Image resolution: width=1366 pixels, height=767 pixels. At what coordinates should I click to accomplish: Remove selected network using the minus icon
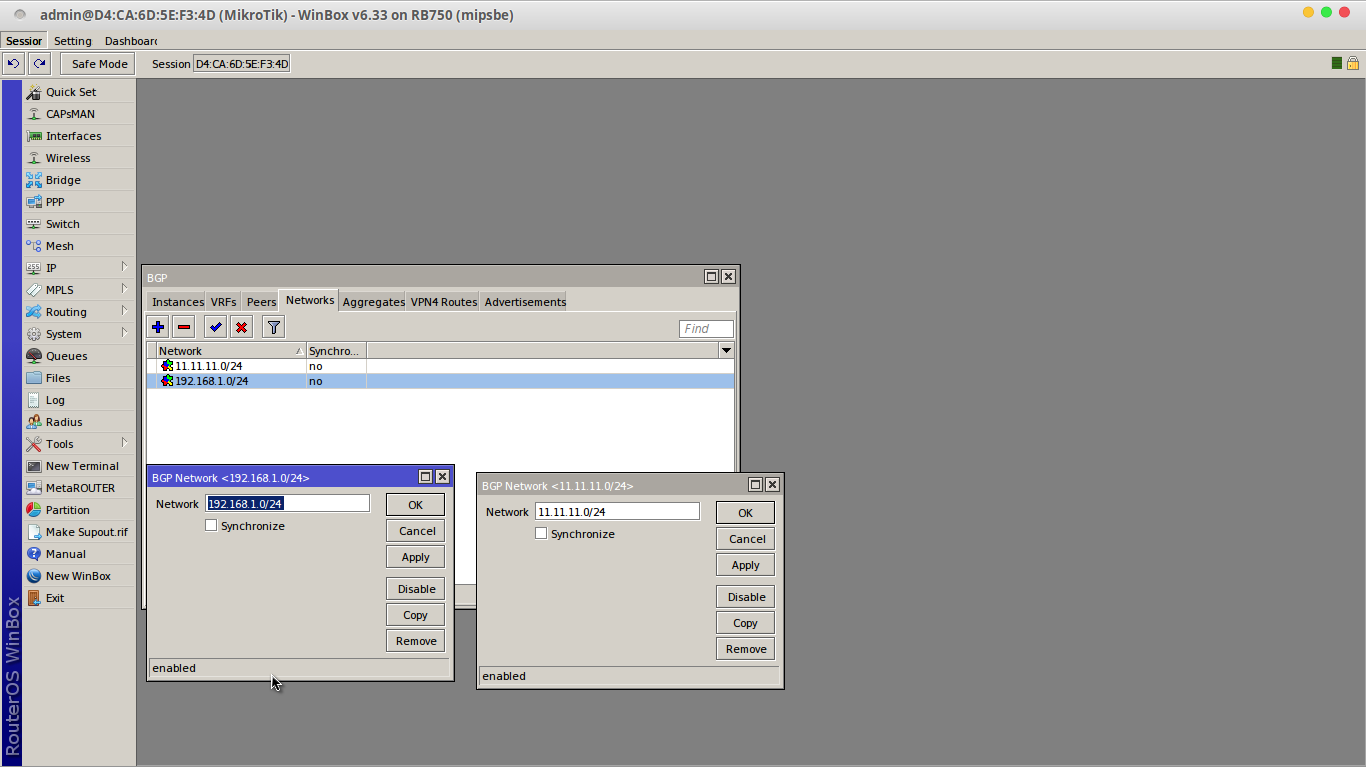[x=183, y=326]
